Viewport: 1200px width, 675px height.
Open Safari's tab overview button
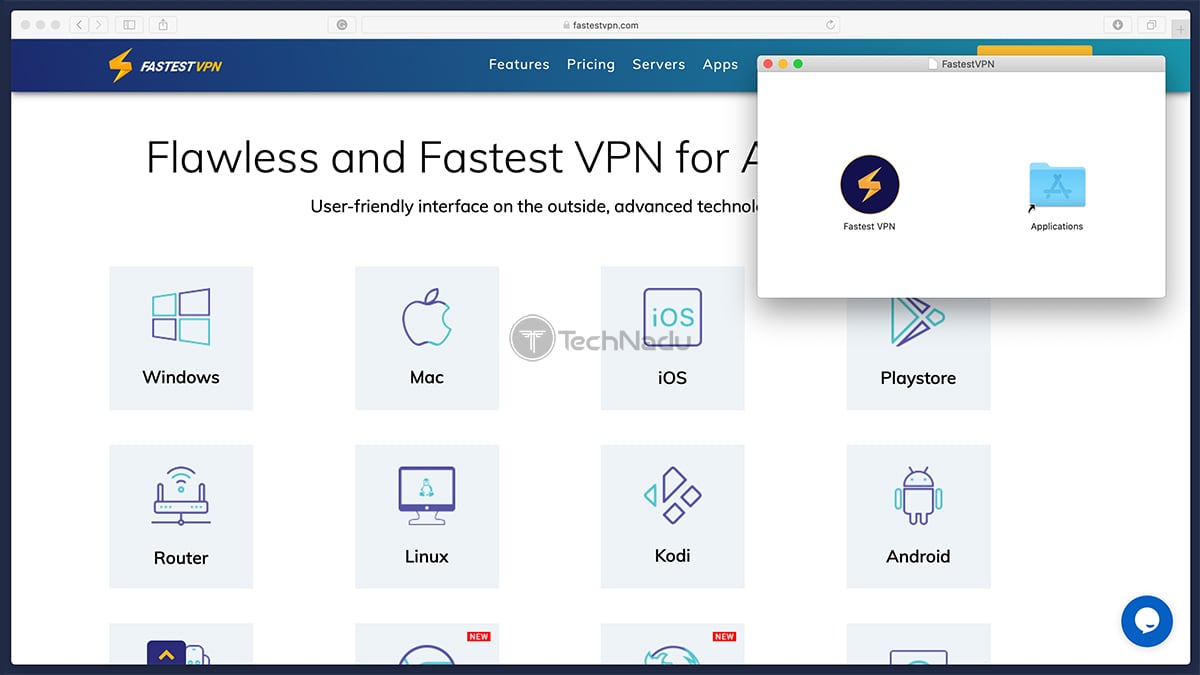coord(1152,24)
